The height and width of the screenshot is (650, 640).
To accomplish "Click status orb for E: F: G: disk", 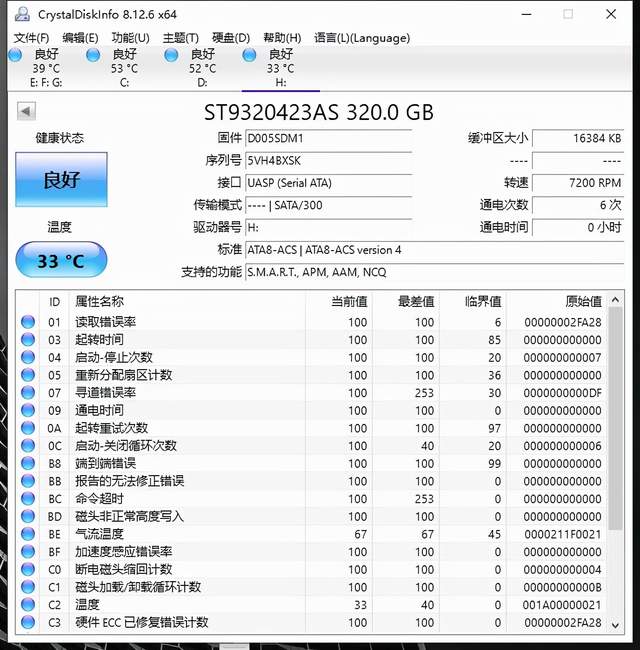I will [15, 55].
